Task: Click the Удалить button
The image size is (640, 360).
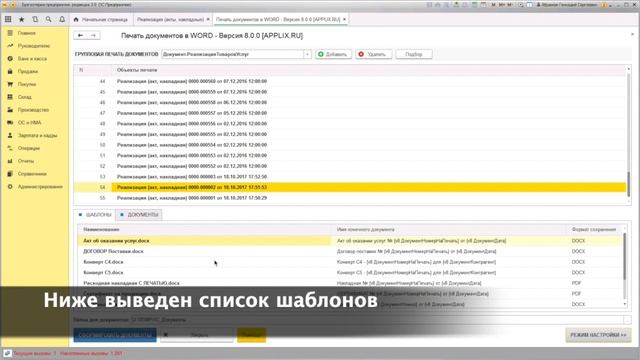Action: pyautogui.click(x=373, y=54)
